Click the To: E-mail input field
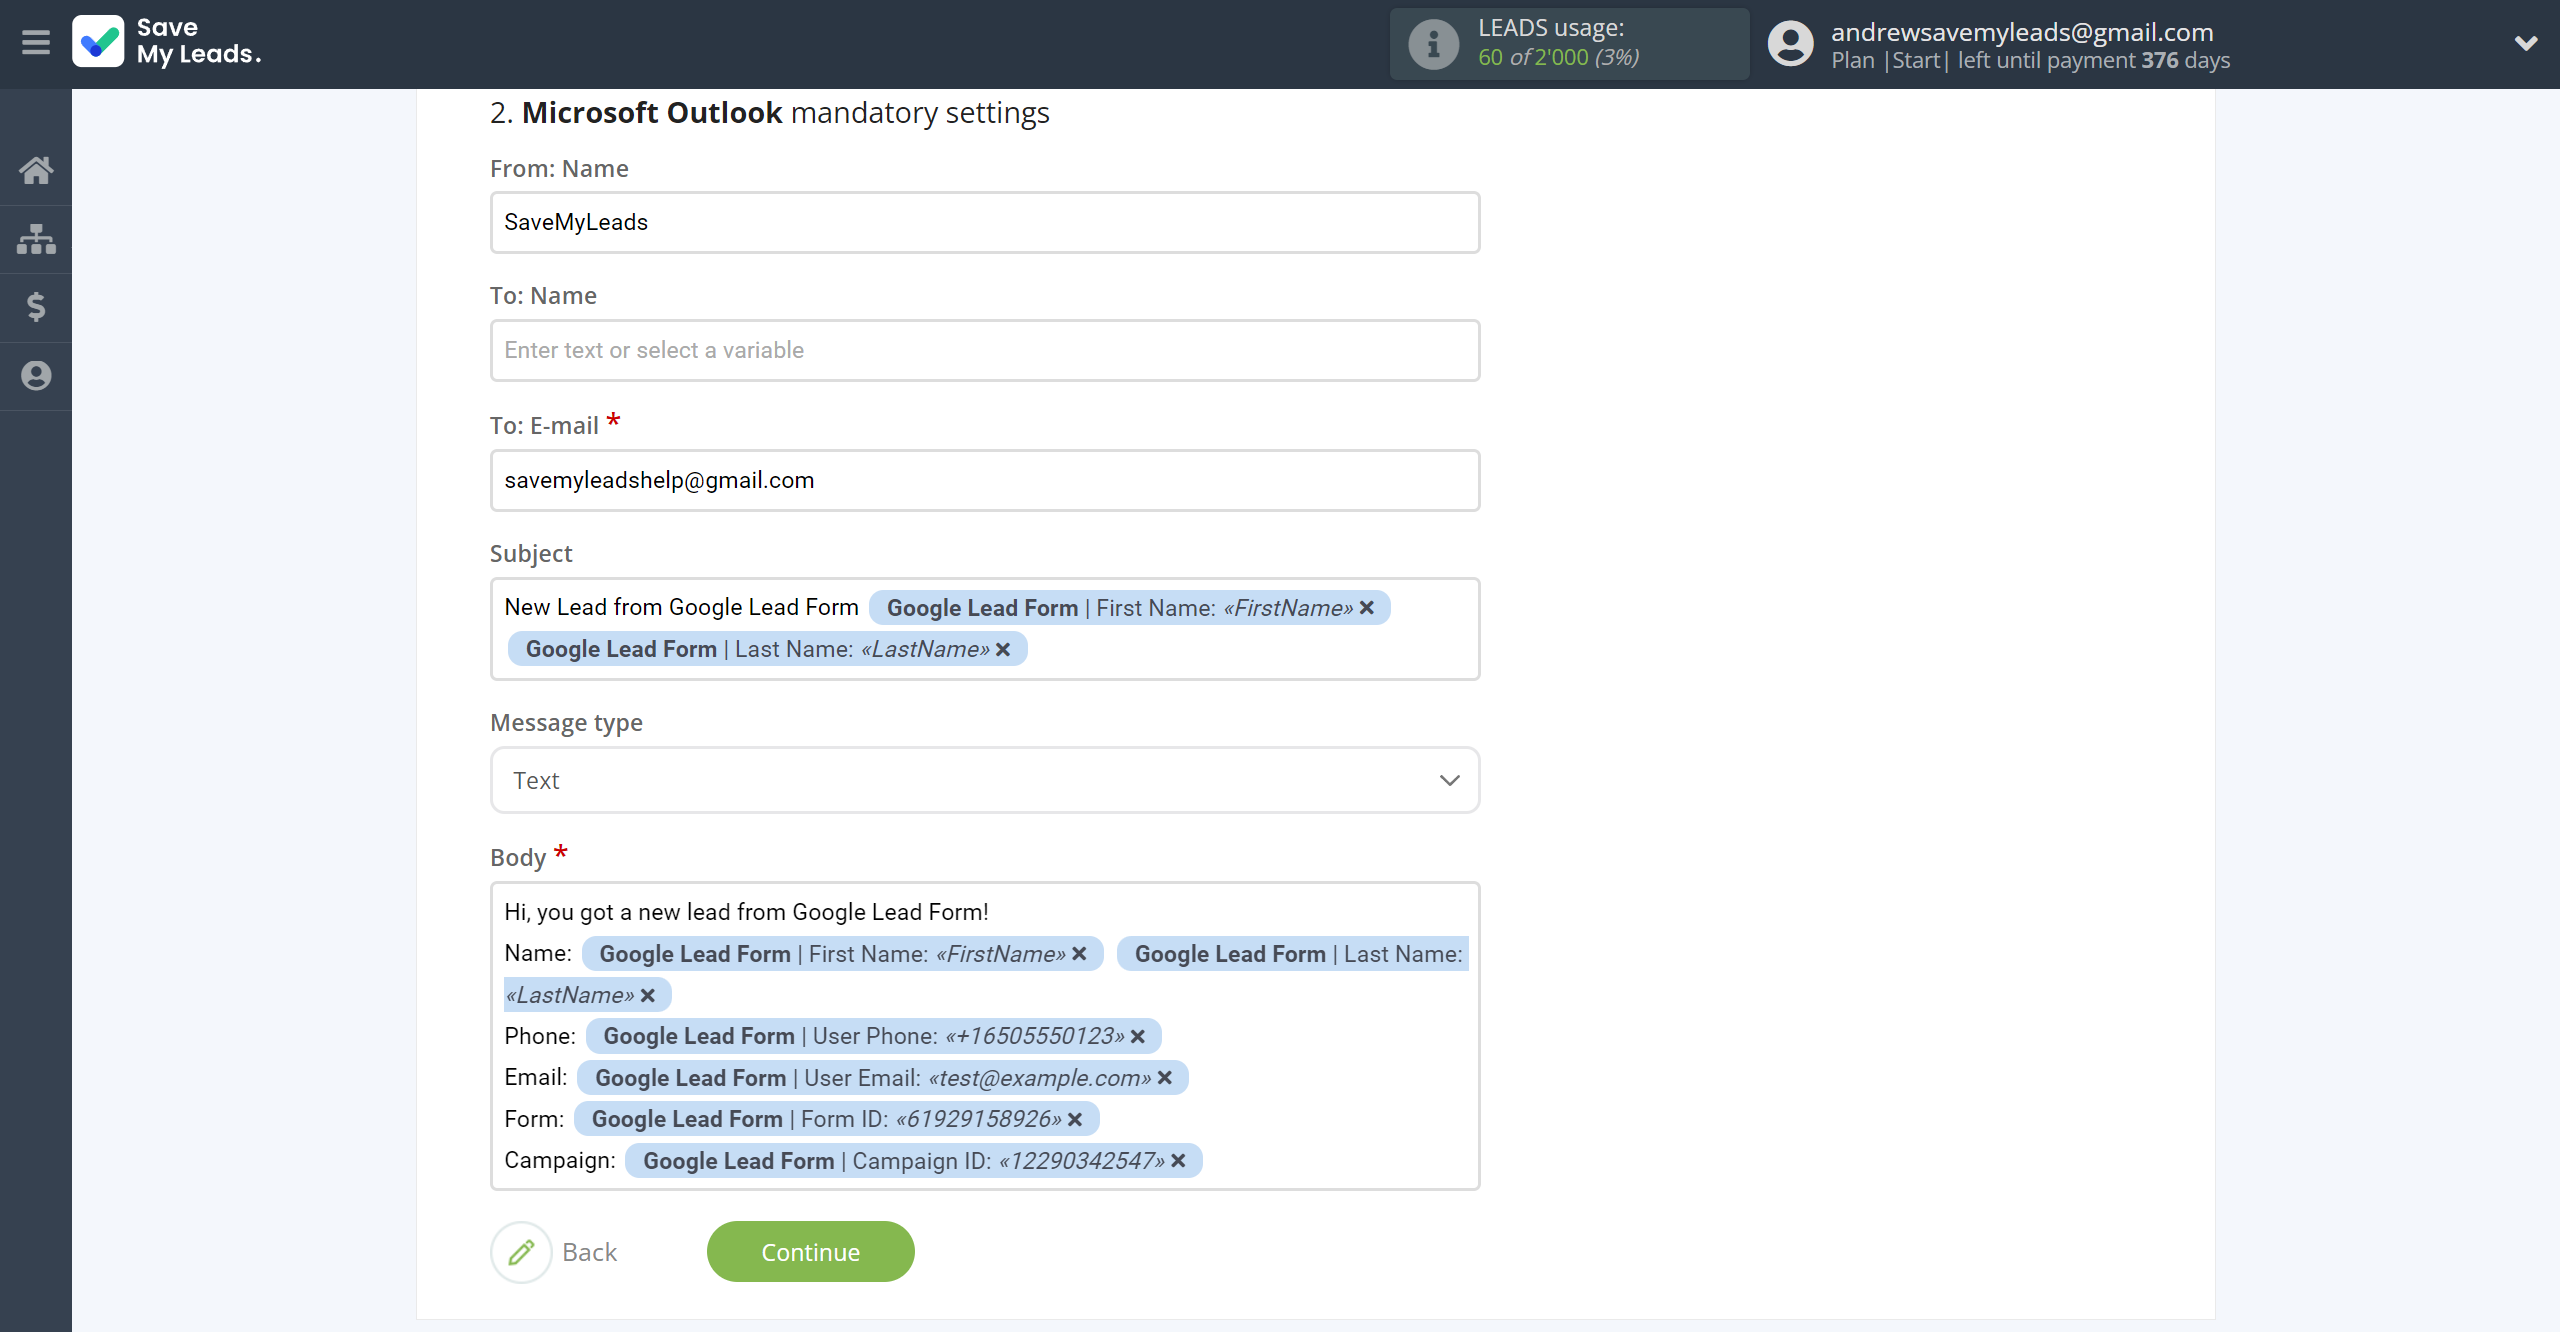Image resolution: width=2560 pixels, height=1332 pixels. [985, 480]
